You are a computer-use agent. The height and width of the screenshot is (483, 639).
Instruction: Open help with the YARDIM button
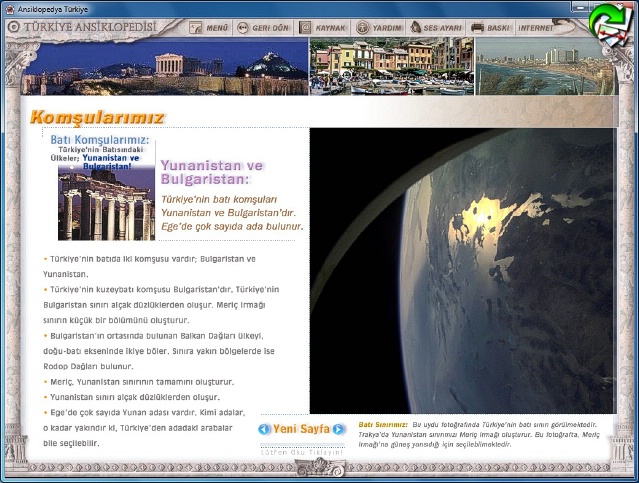pos(381,27)
